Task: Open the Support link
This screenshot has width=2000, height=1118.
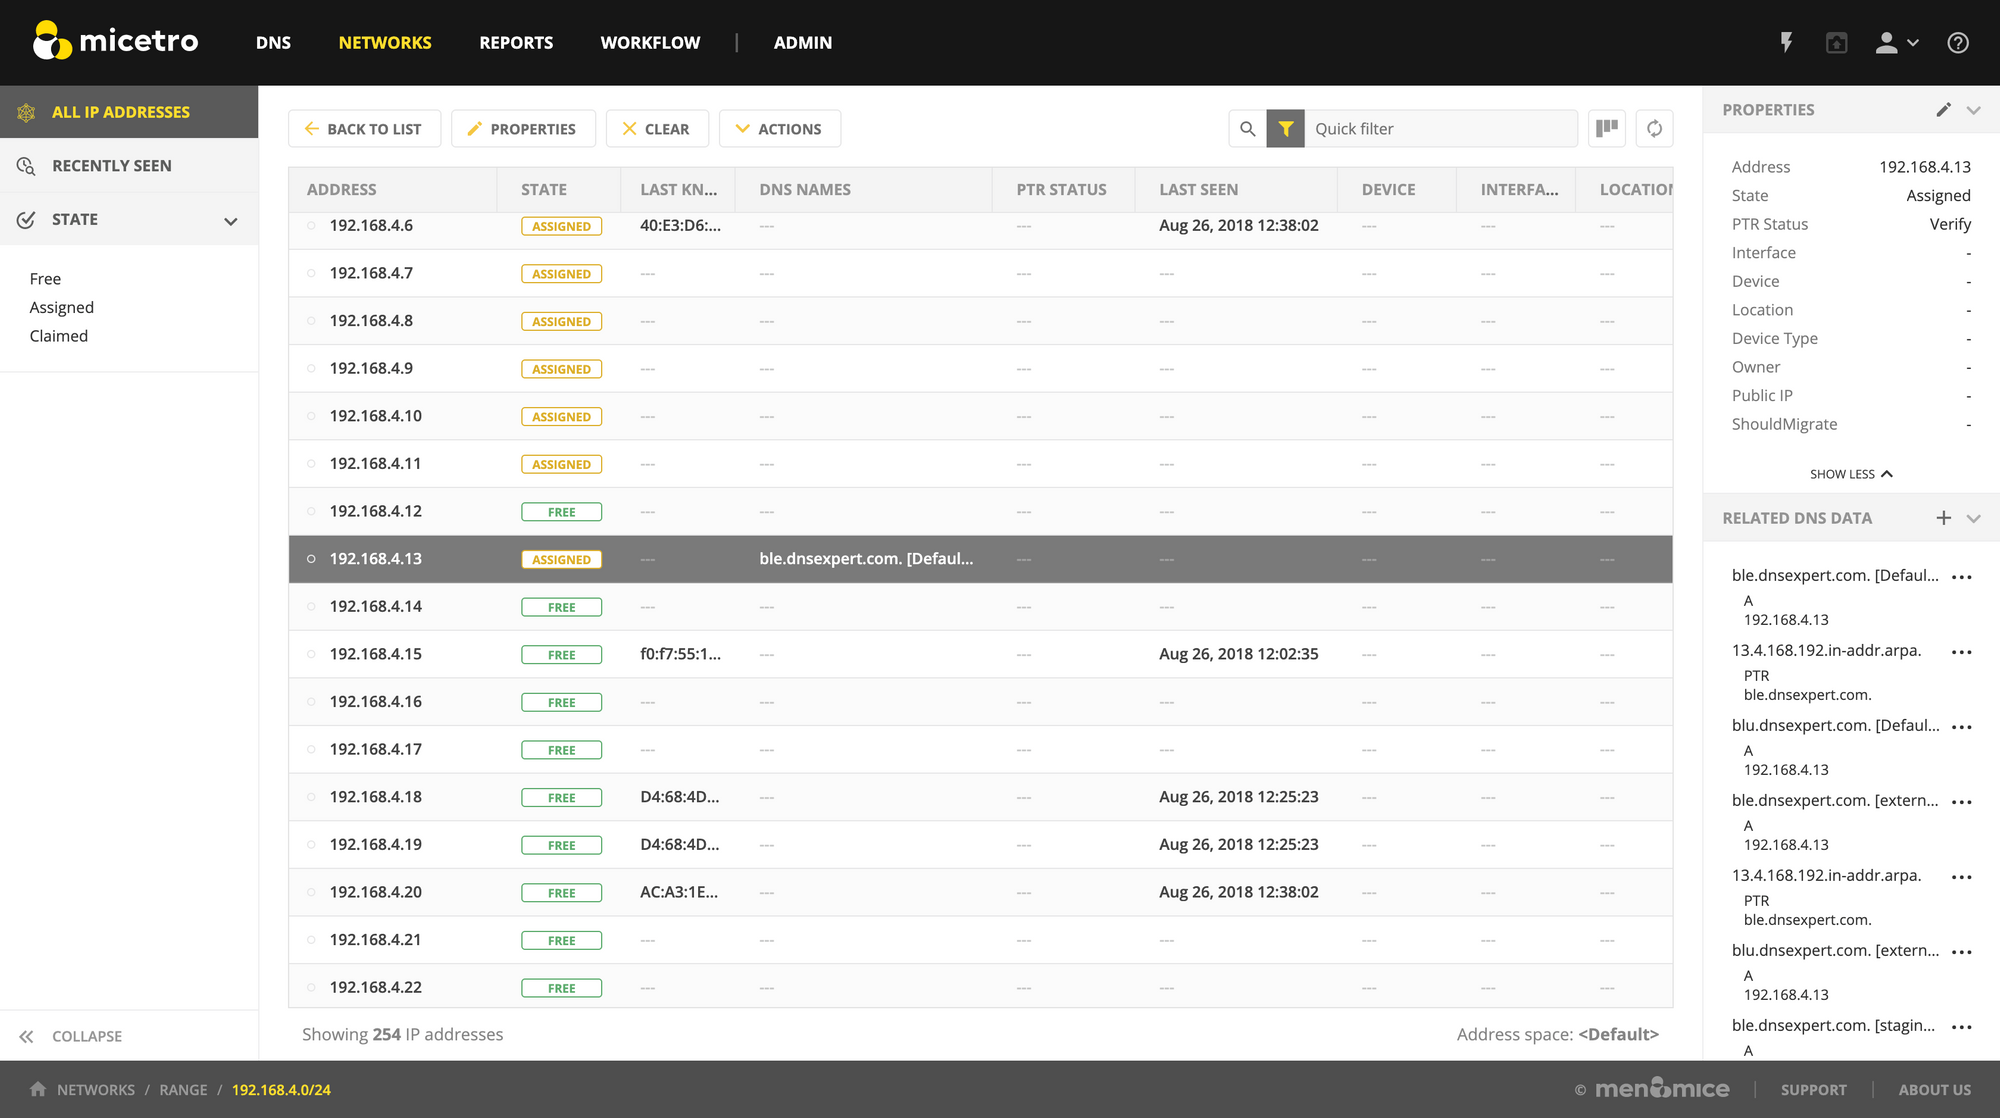Action: point(1813,1090)
